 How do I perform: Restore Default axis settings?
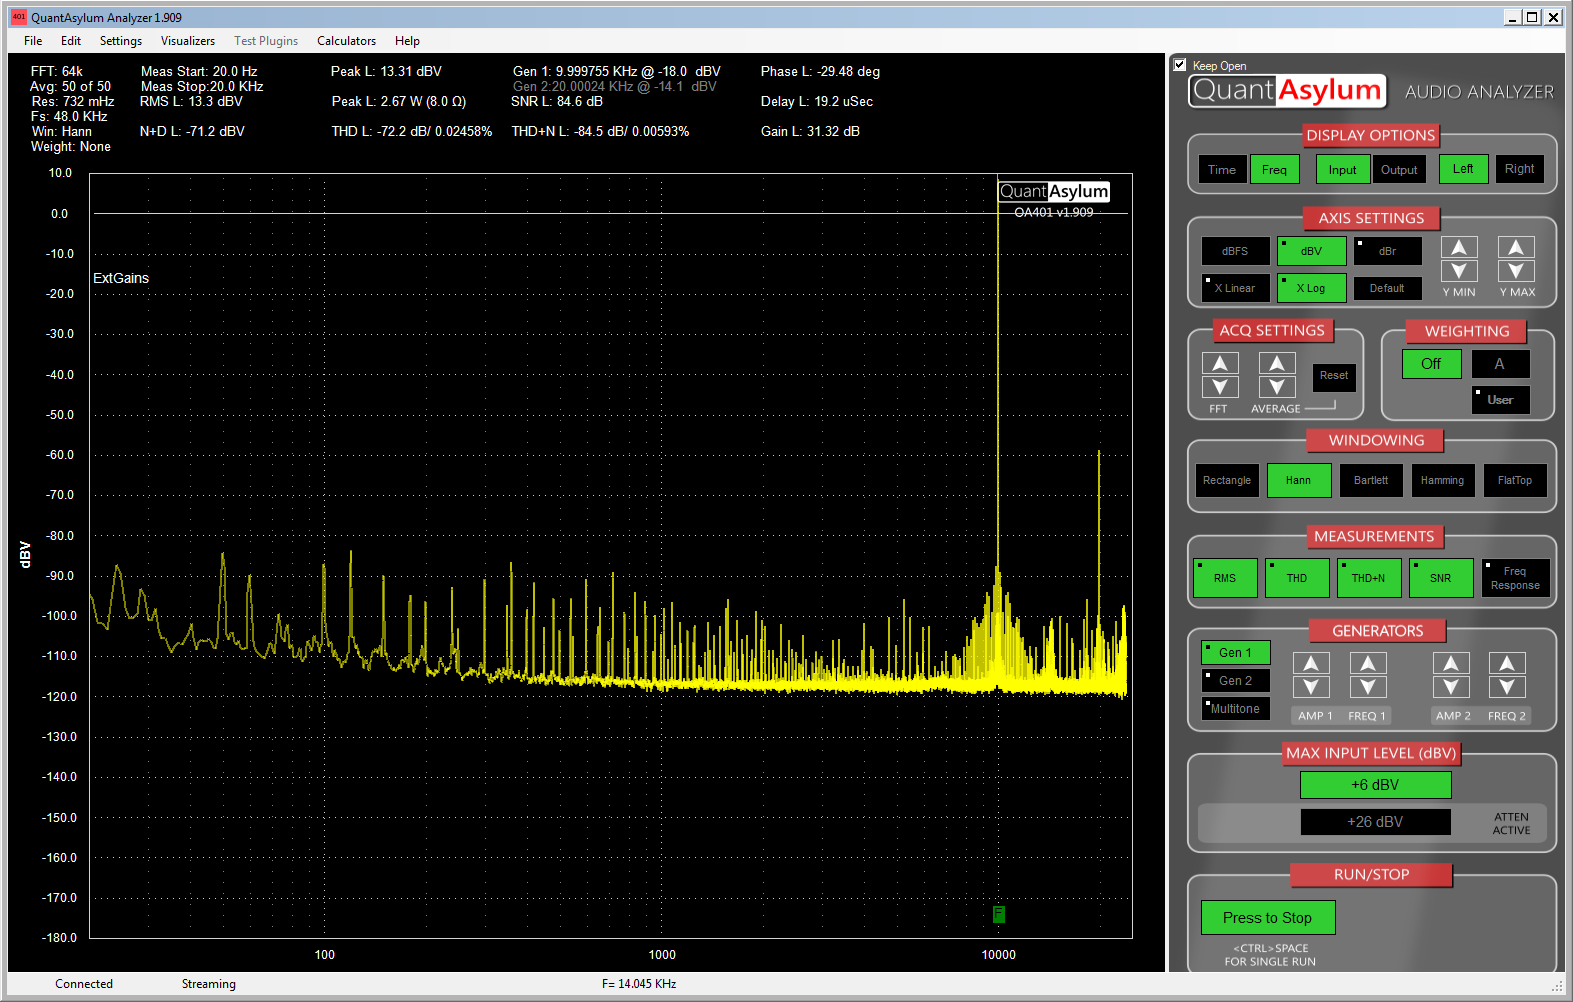[x=1388, y=288]
